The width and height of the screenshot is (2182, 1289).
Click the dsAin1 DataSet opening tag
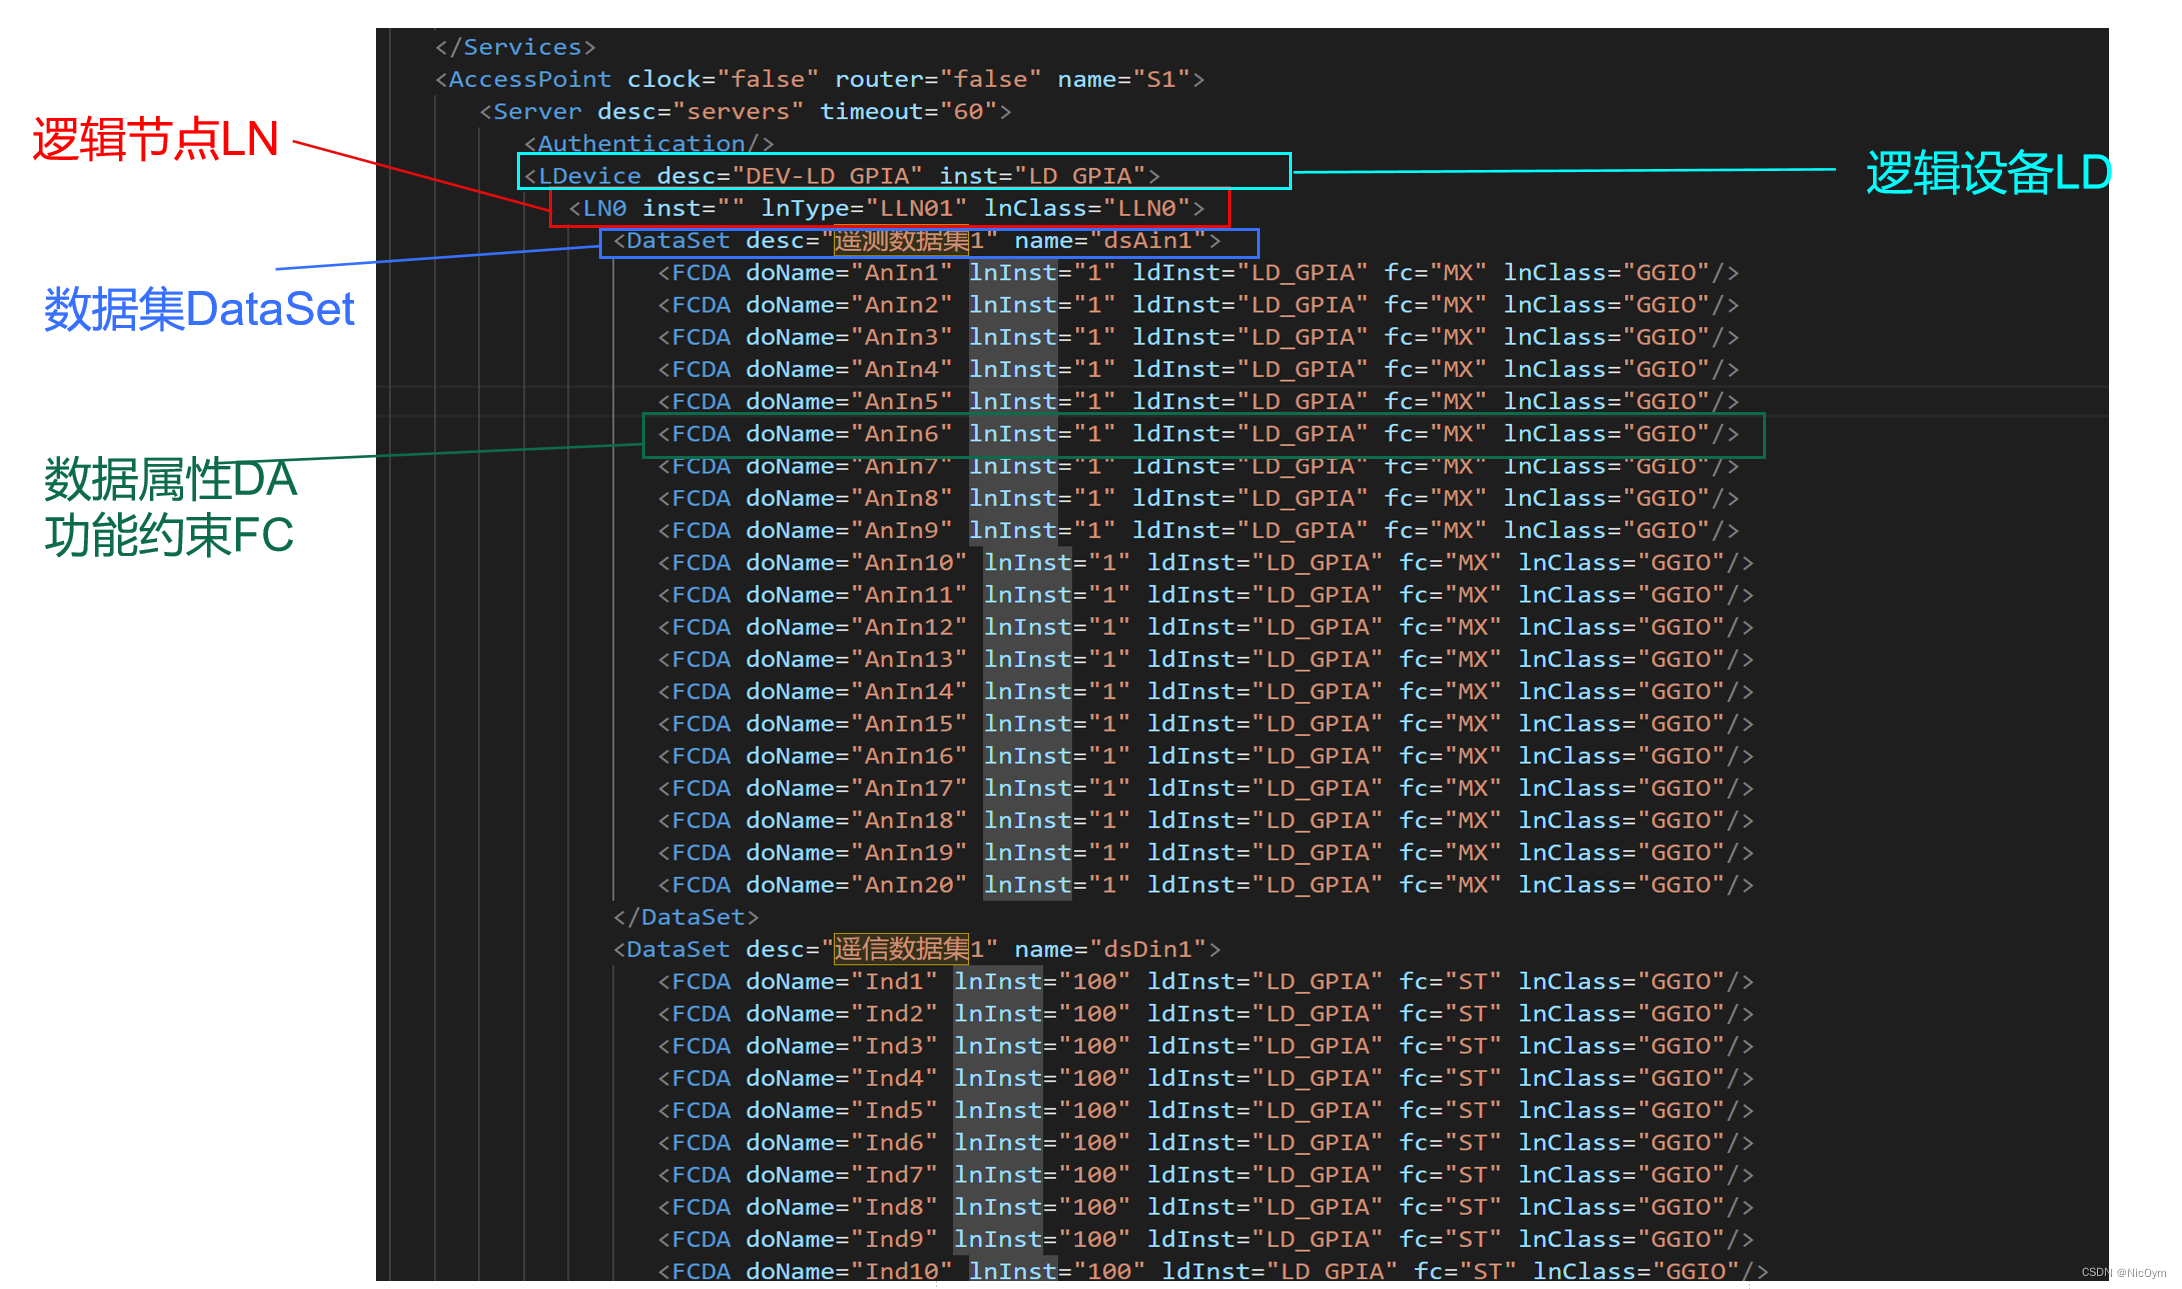click(916, 241)
